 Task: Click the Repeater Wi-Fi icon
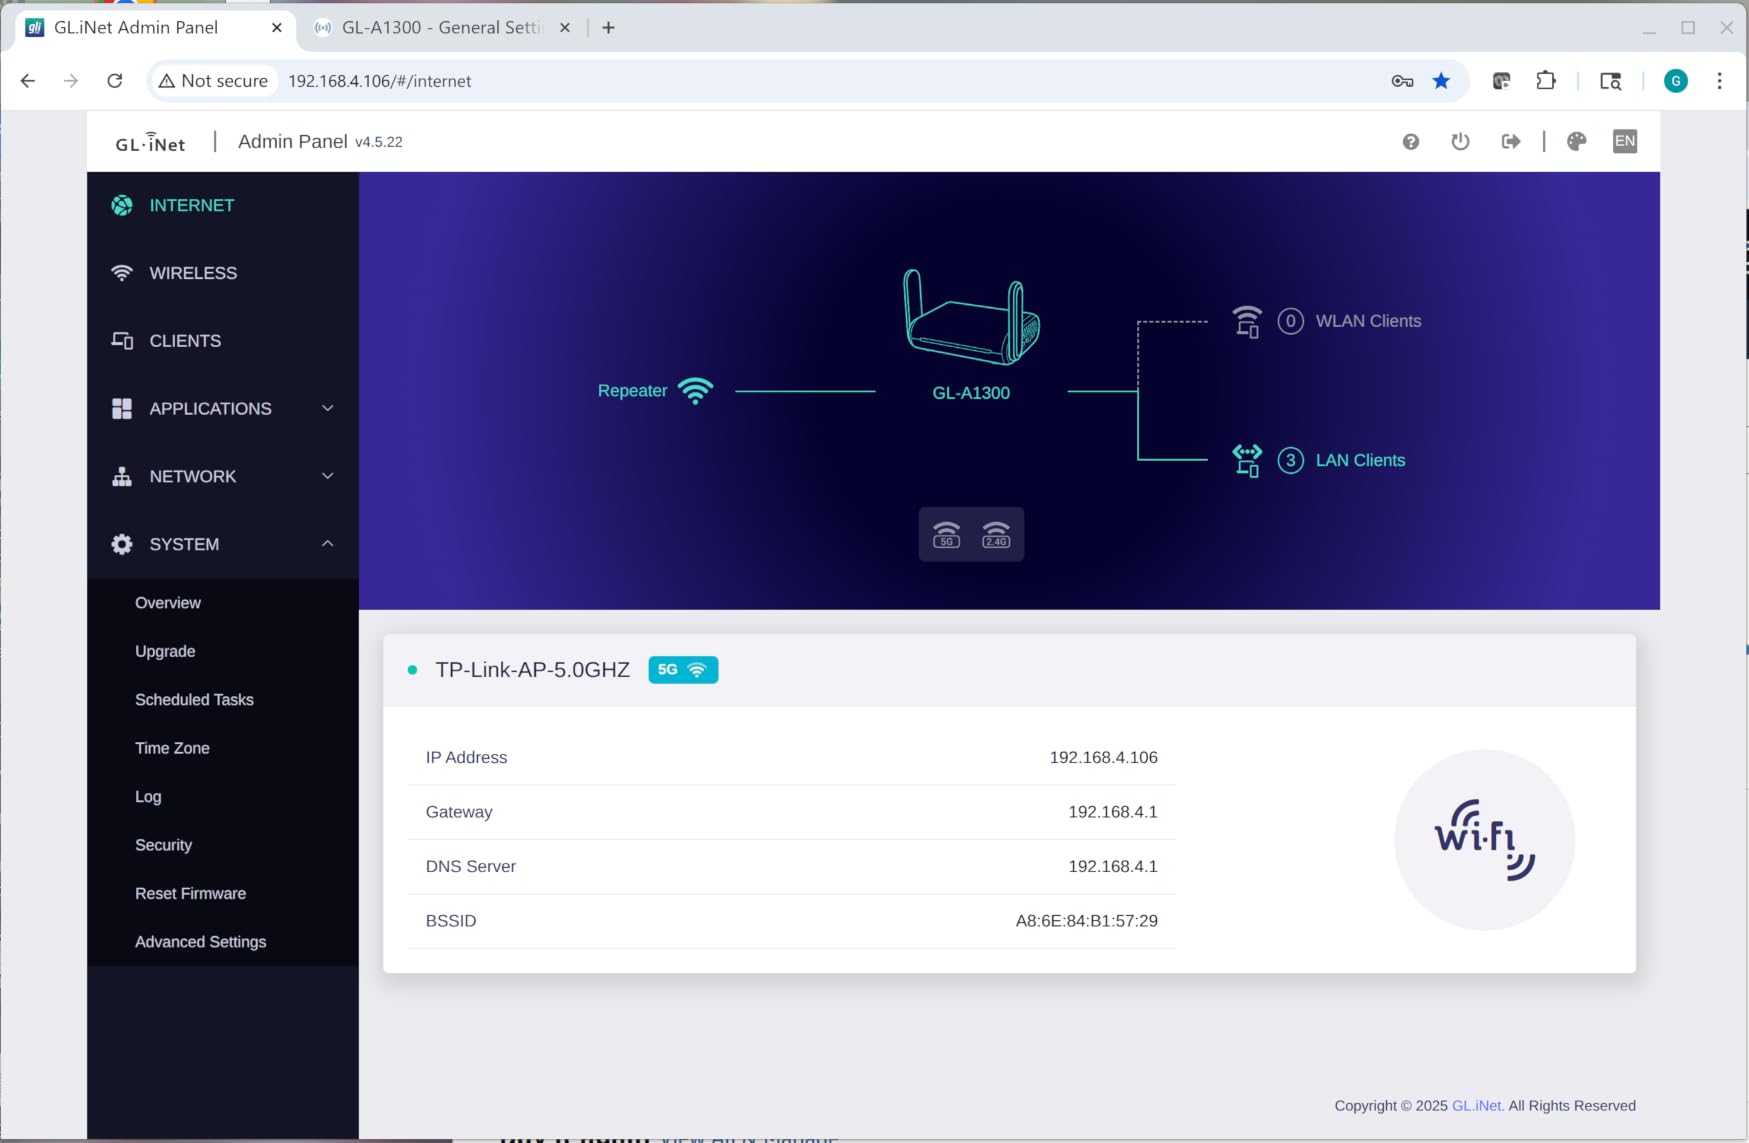click(695, 390)
